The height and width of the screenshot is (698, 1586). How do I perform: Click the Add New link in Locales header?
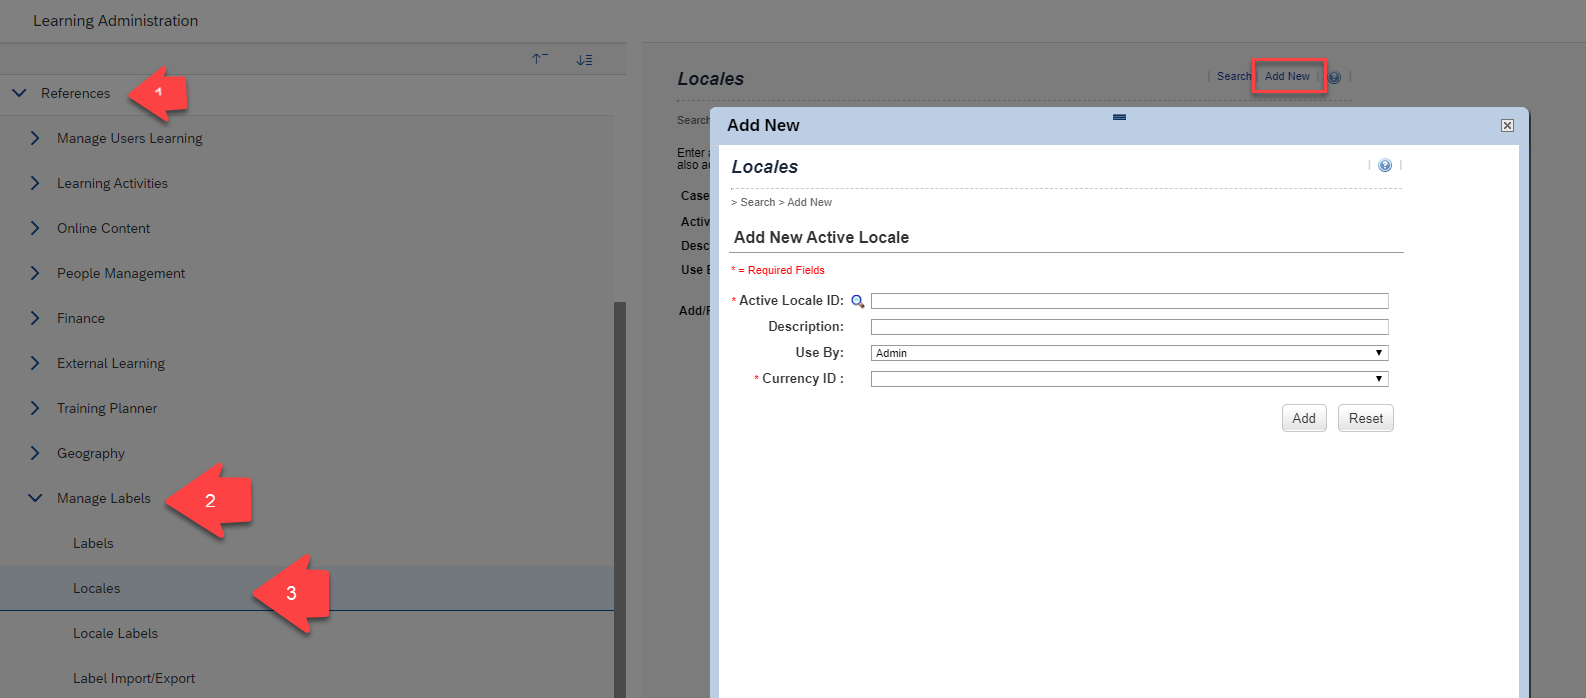pos(1287,76)
